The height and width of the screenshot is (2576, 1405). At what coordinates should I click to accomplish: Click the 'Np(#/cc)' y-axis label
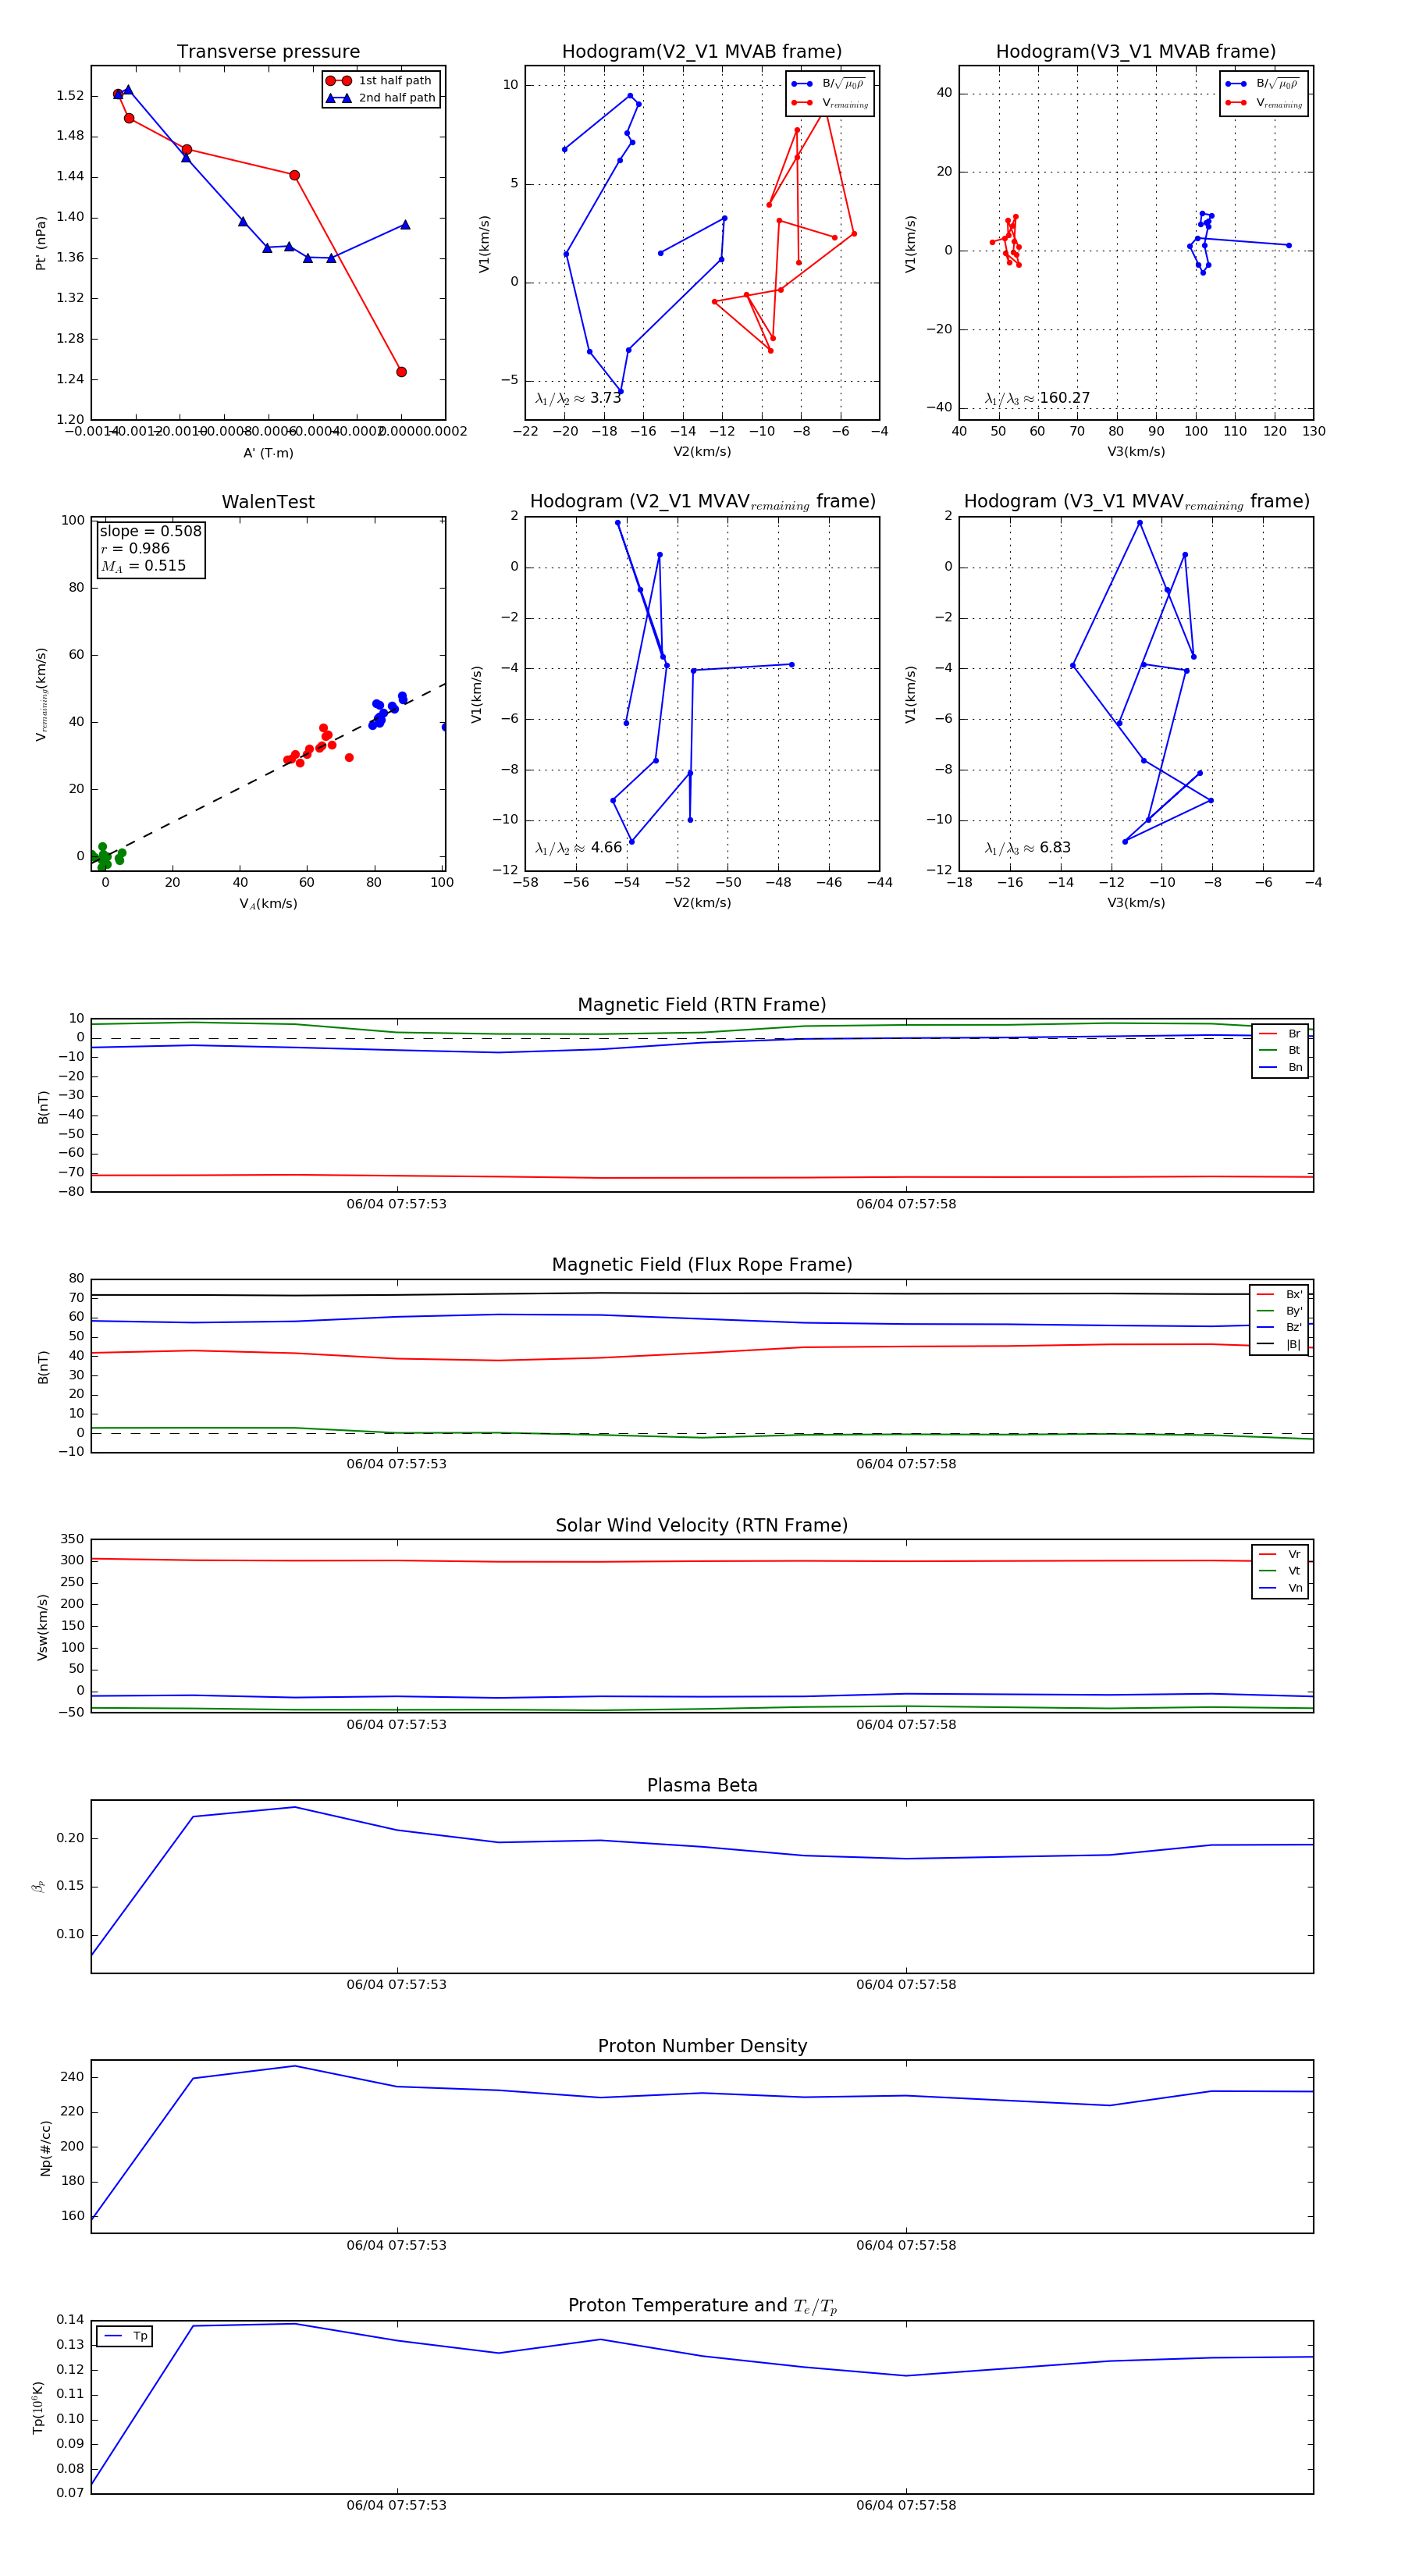tap(45, 2148)
